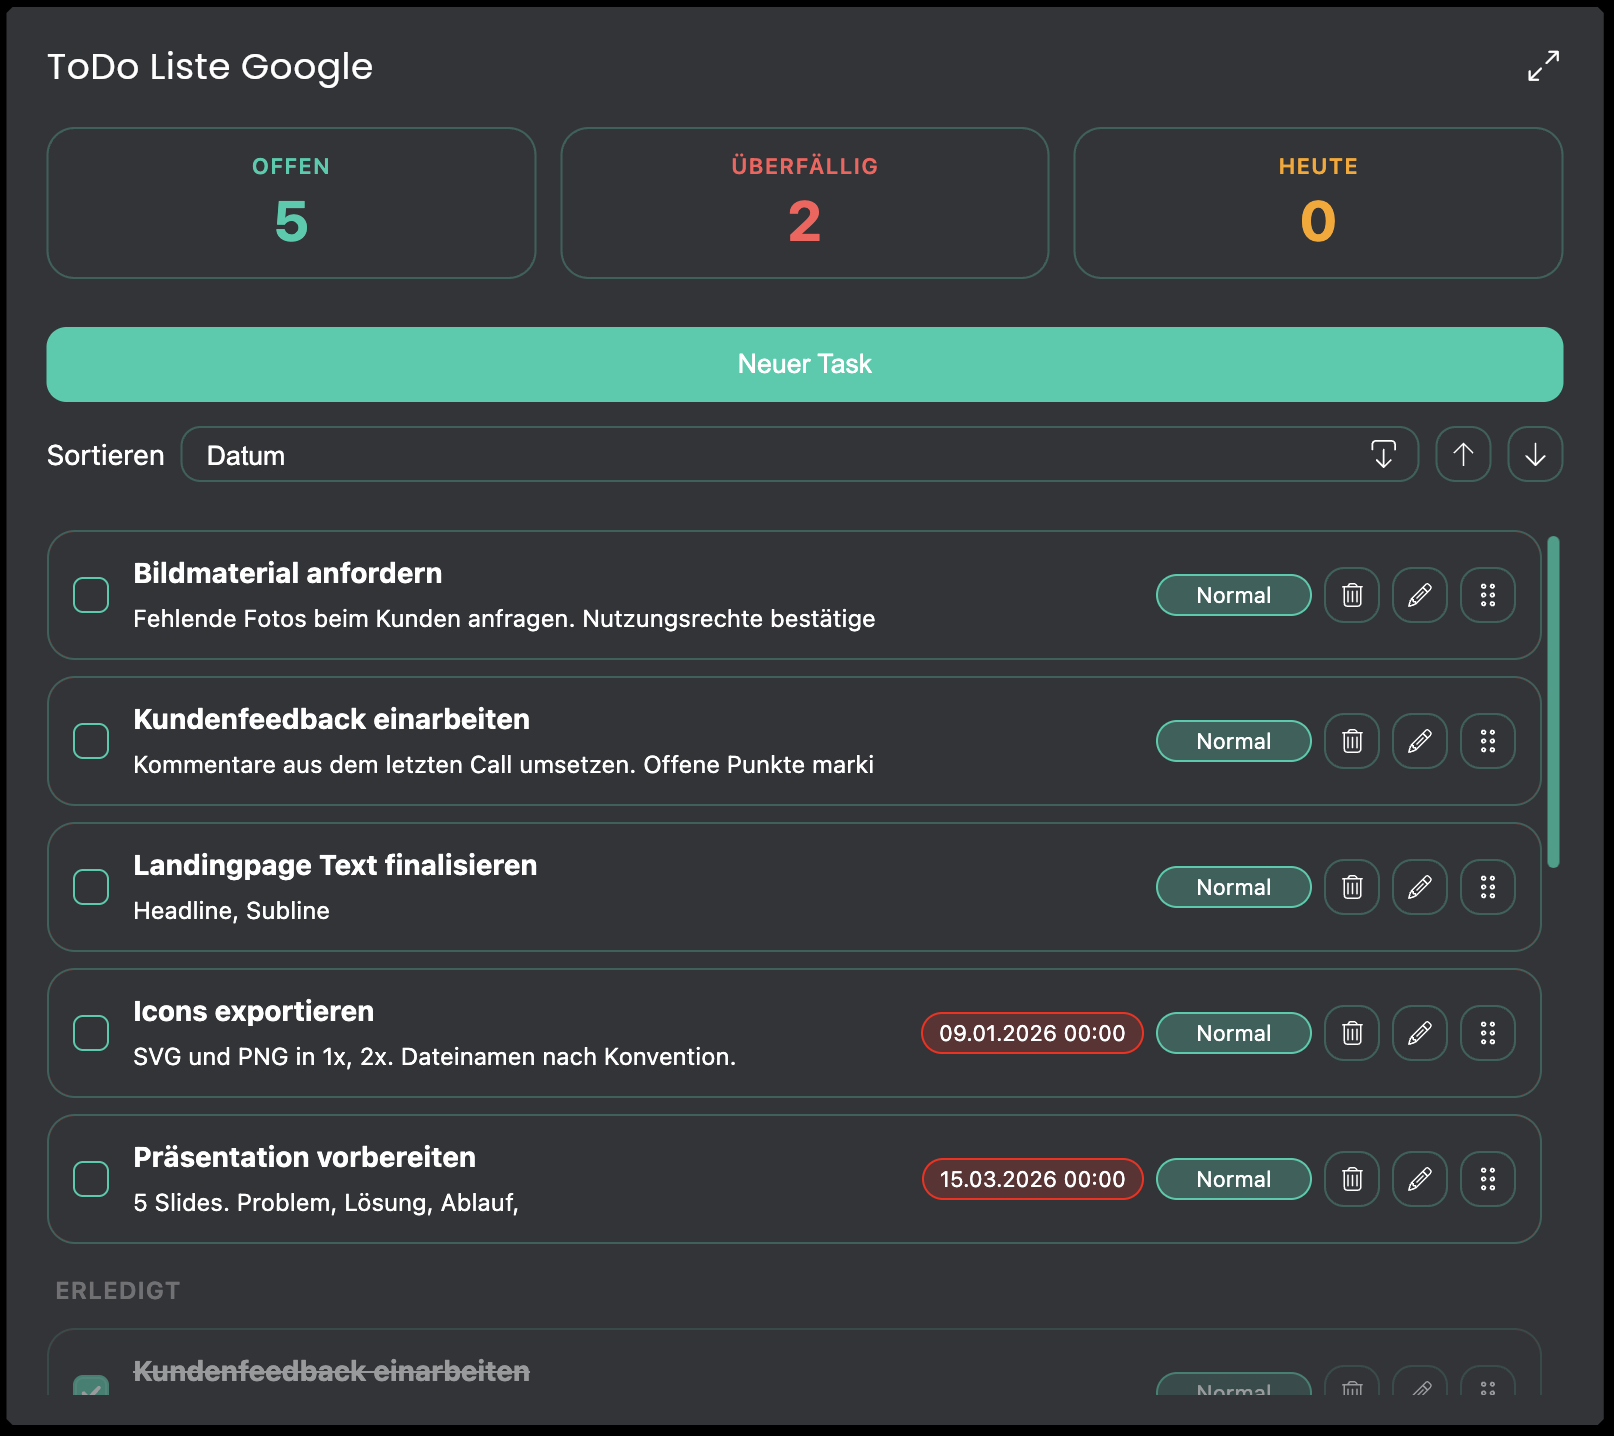Tick the Landingpage Text finalisieren checkbox
The image size is (1614, 1436).
[x=91, y=887]
